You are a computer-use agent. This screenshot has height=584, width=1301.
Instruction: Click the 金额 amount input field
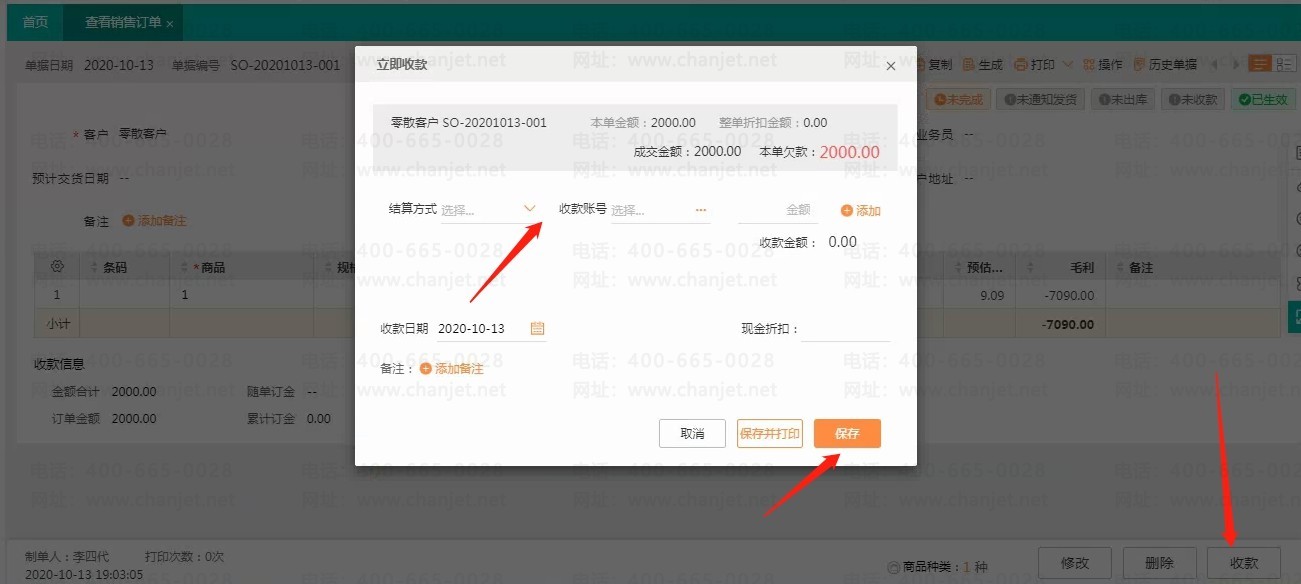pos(778,210)
